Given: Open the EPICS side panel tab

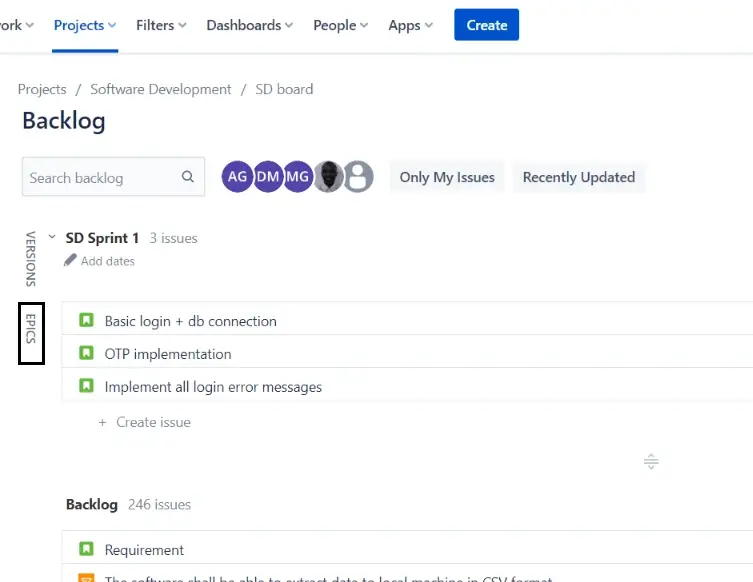Looking at the screenshot, I should pyautogui.click(x=31, y=333).
